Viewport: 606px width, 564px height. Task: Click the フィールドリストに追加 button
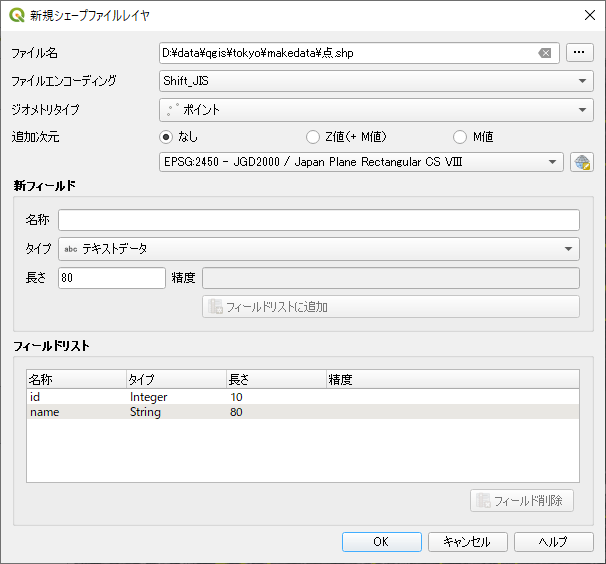coord(391,307)
